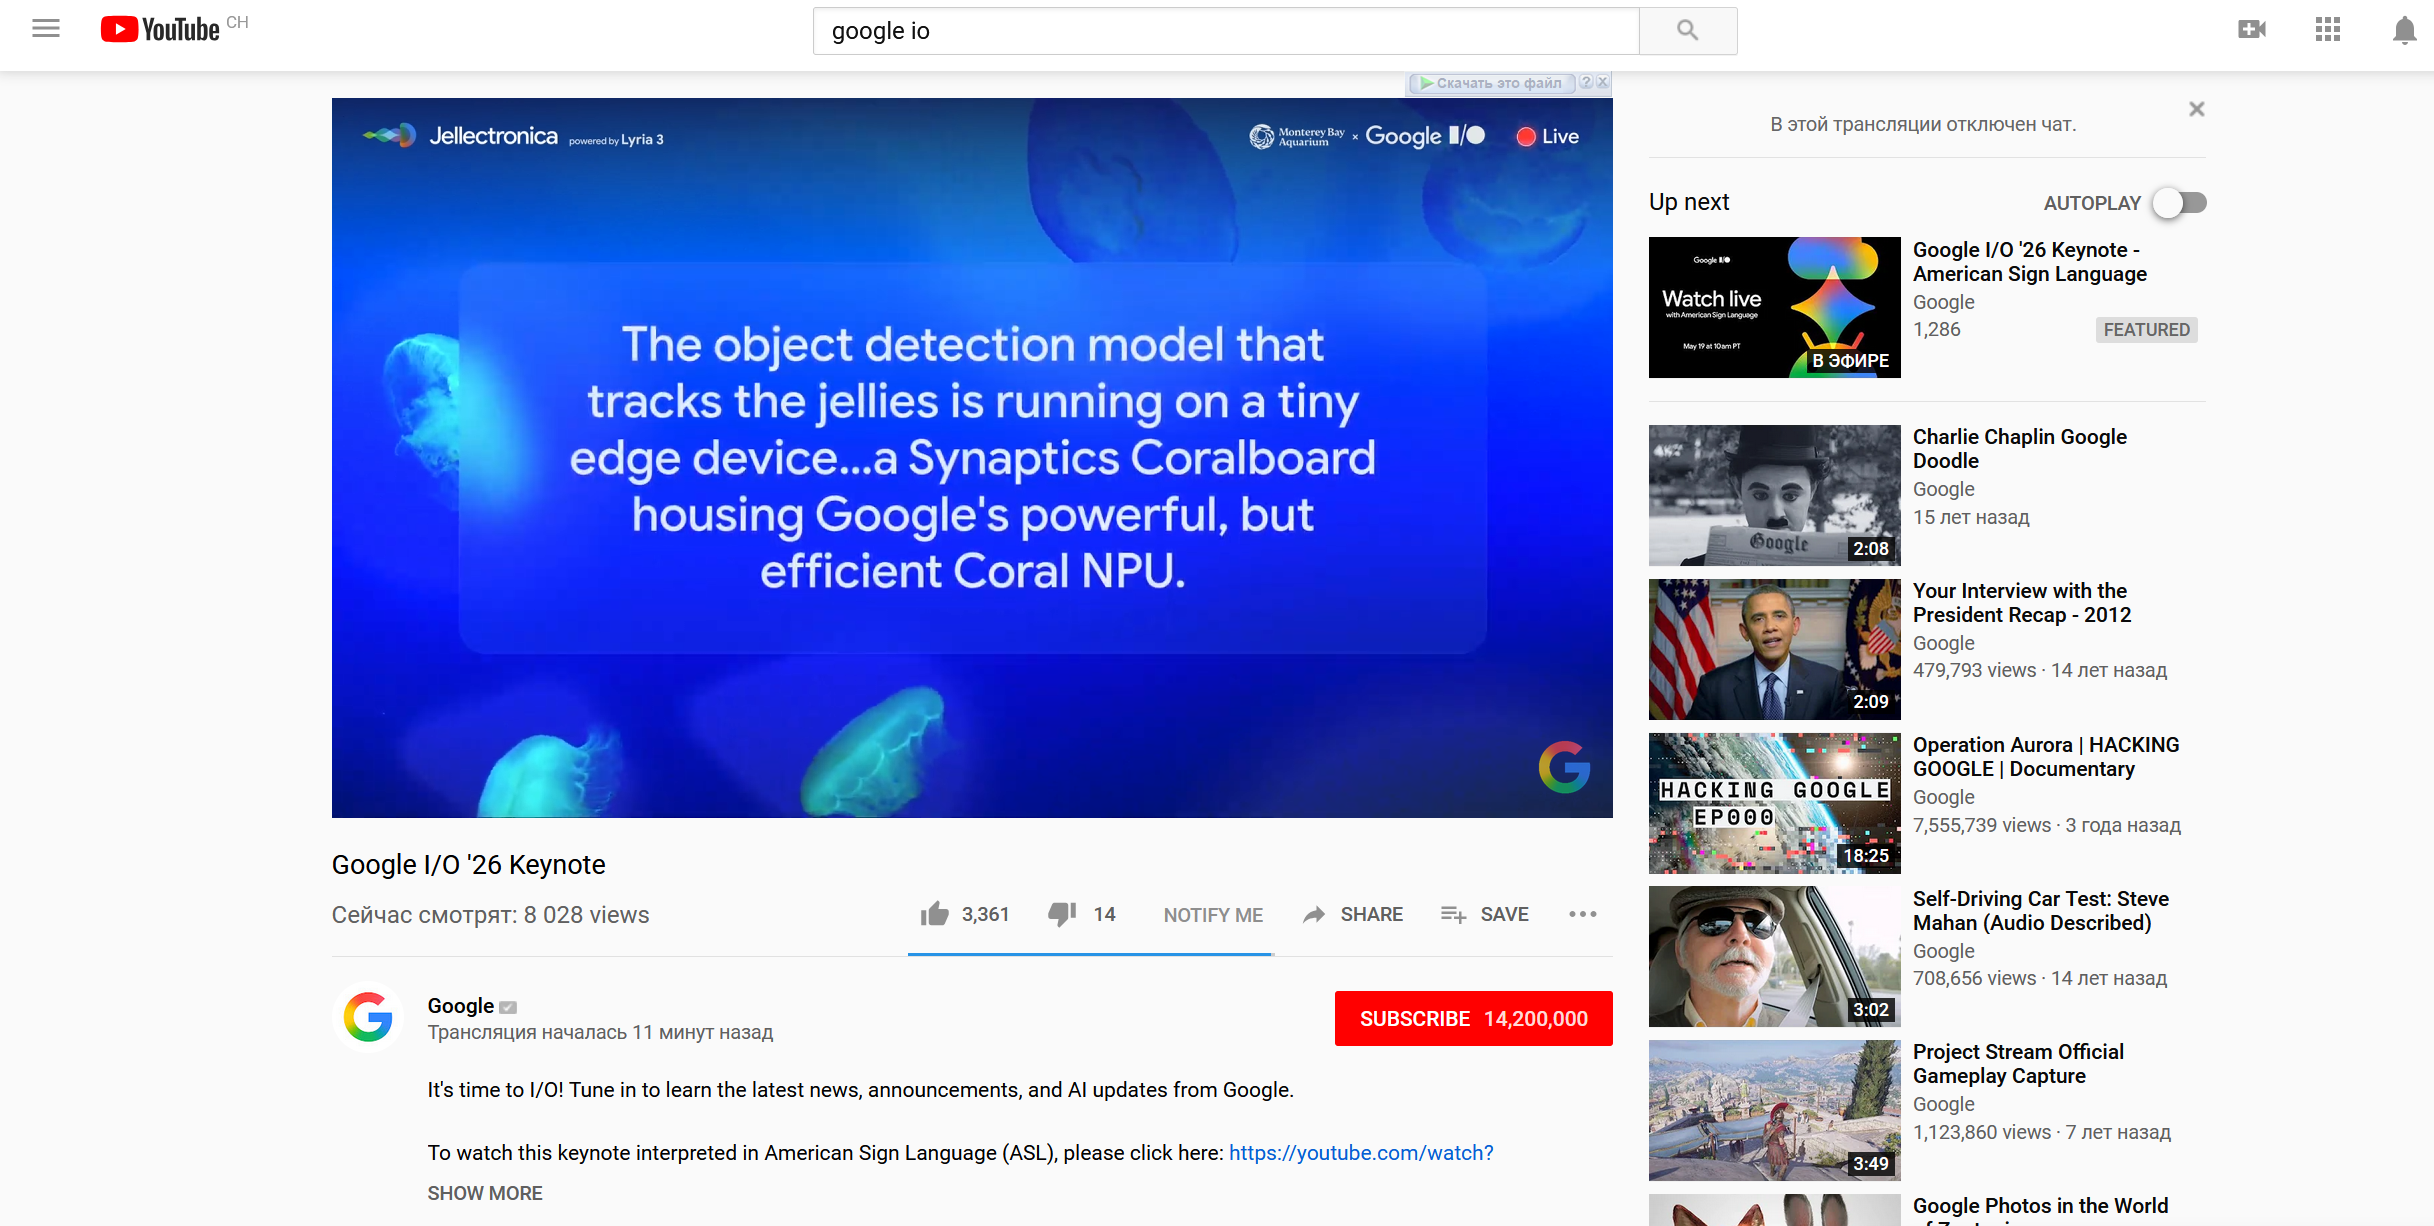Image resolution: width=2434 pixels, height=1226 pixels.
Task: Click the 1,123,860 views metadata line
Action: click(x=2042, y=1132)
